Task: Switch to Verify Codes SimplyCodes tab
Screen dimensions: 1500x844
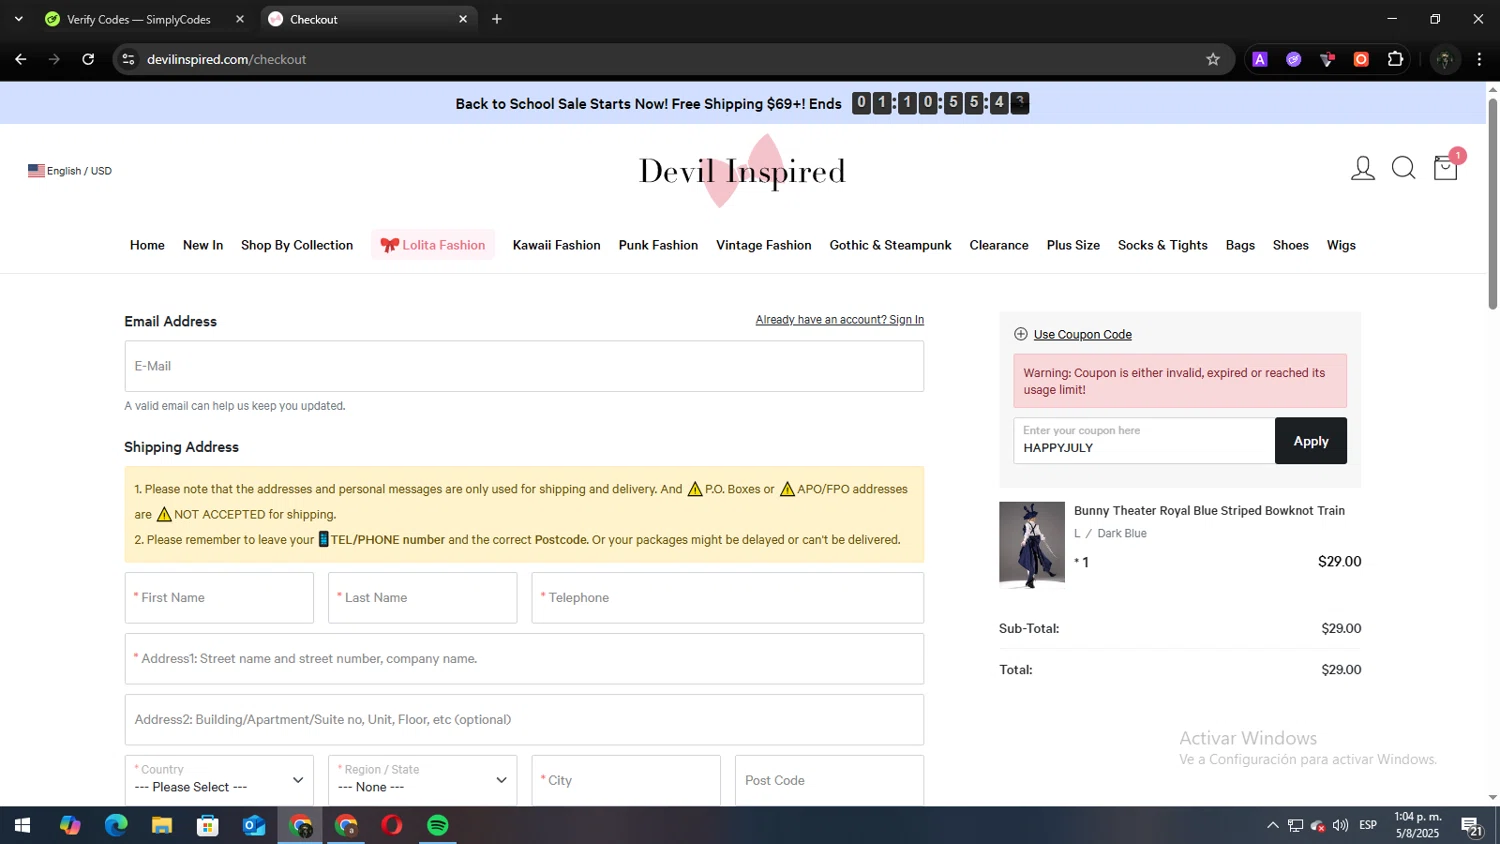Action: [146, 19]
